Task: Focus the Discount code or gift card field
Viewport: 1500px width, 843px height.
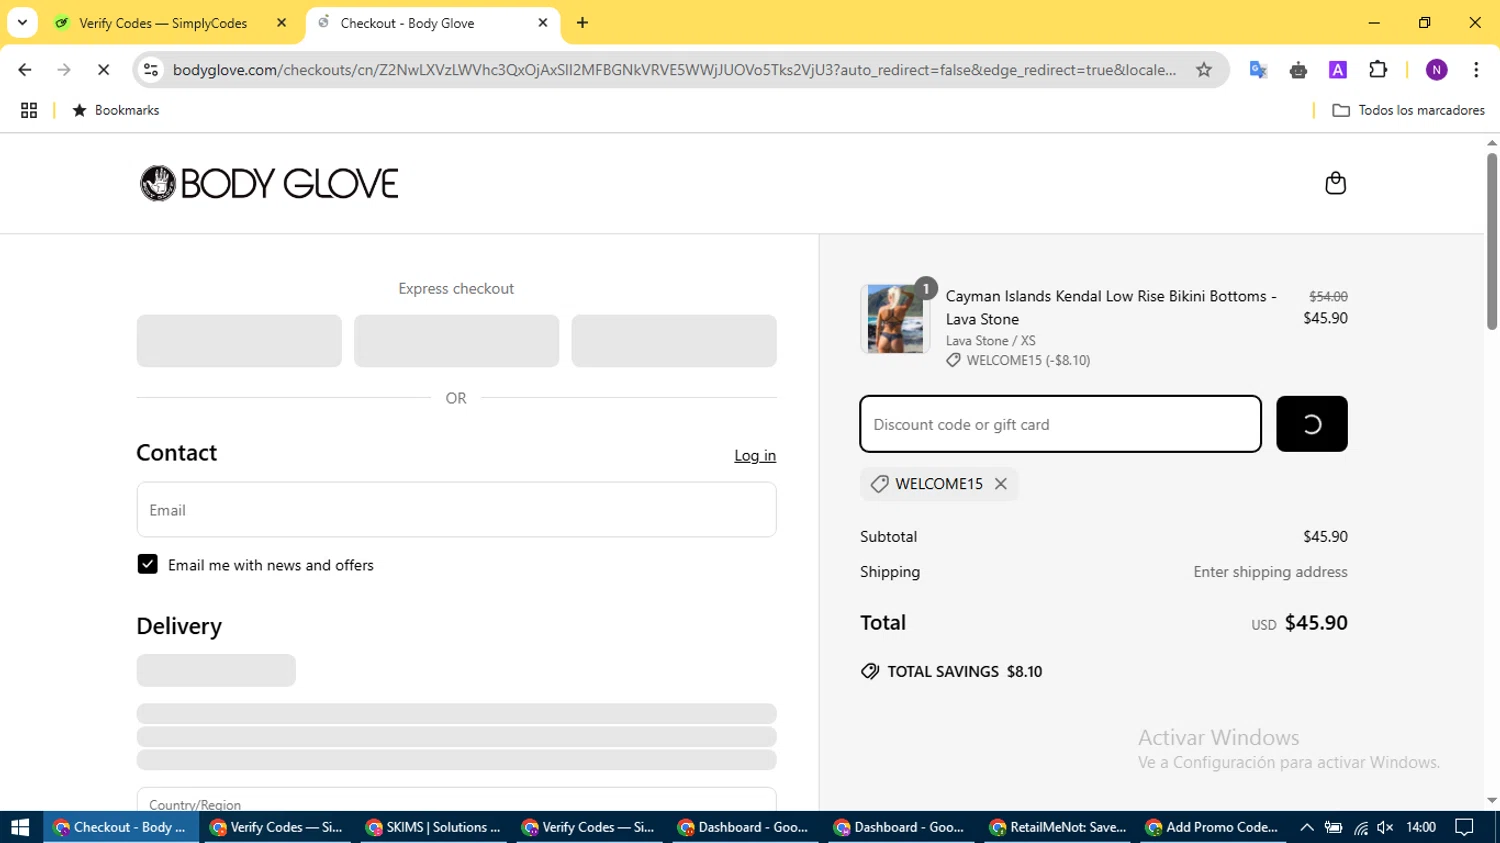Action: coord(1060,424)
